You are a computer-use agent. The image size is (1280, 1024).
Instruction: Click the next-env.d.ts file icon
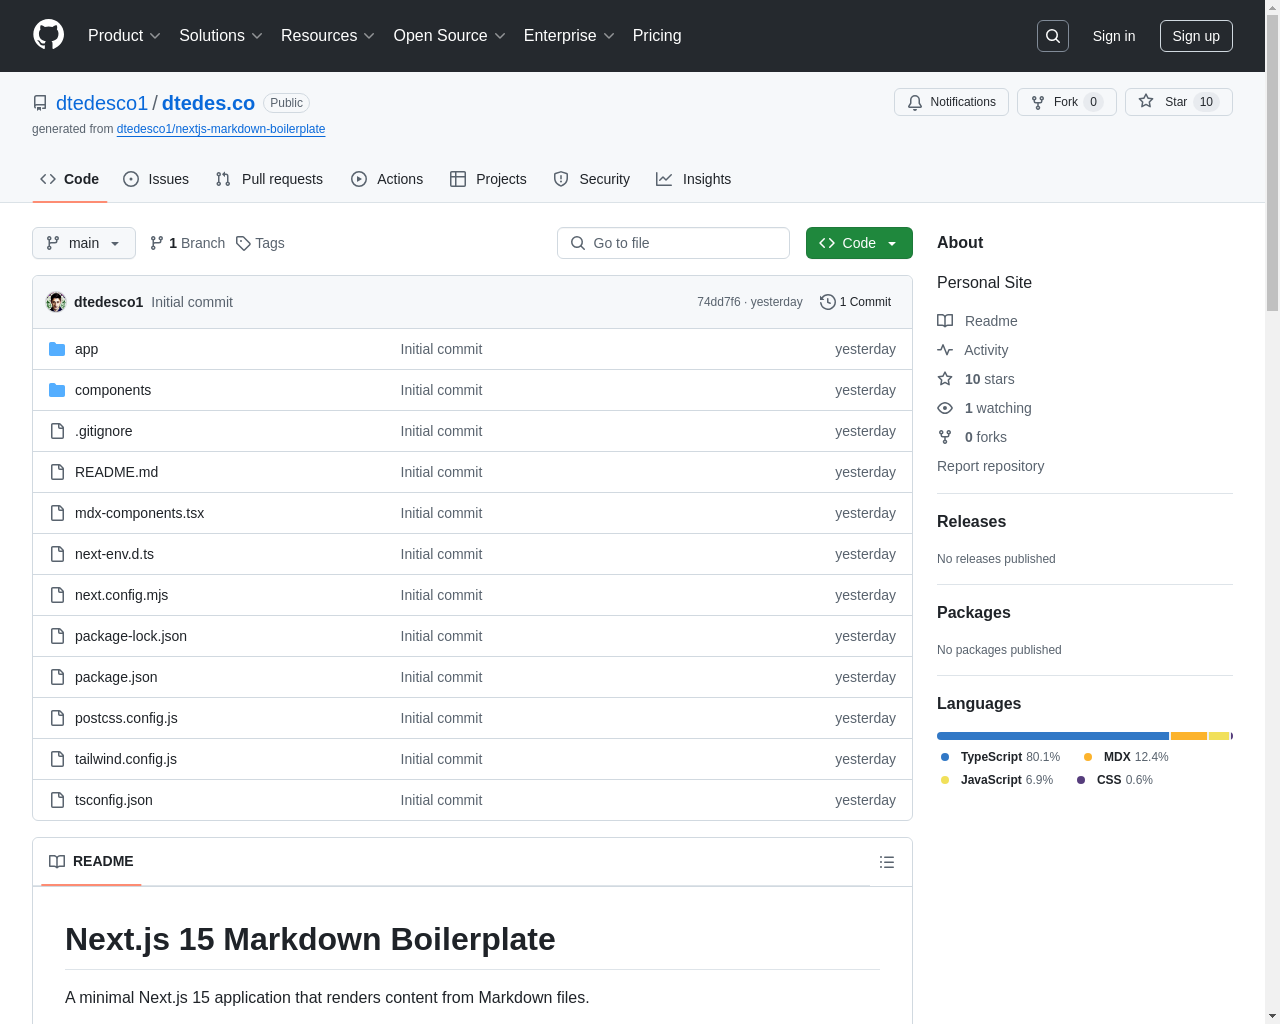tap(57, 554)
